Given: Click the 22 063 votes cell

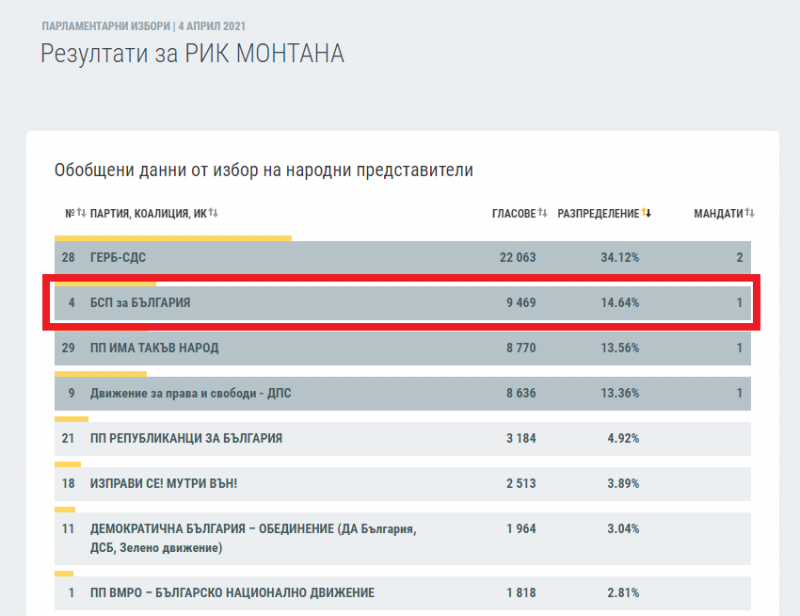Looking at the screenshot, I should pyautogui.click(x=518, y=257).
